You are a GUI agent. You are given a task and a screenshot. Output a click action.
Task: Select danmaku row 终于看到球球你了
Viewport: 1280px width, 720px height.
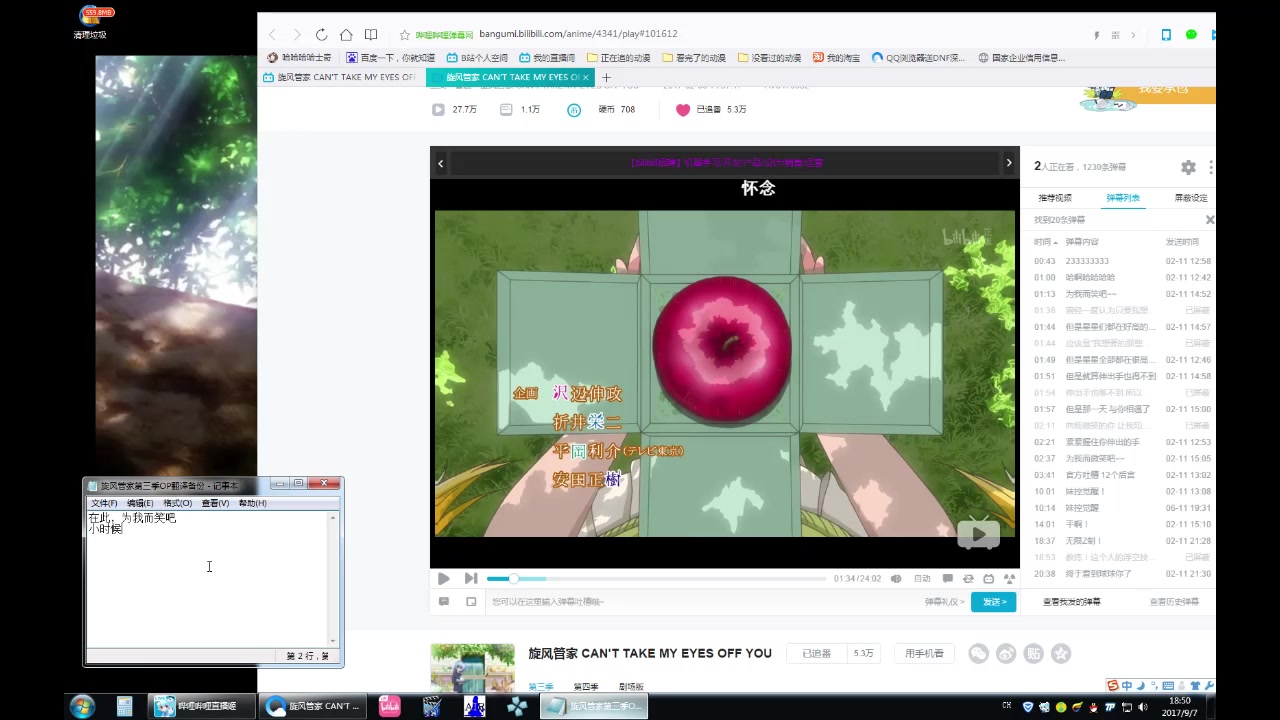[x=1120, y=574]
